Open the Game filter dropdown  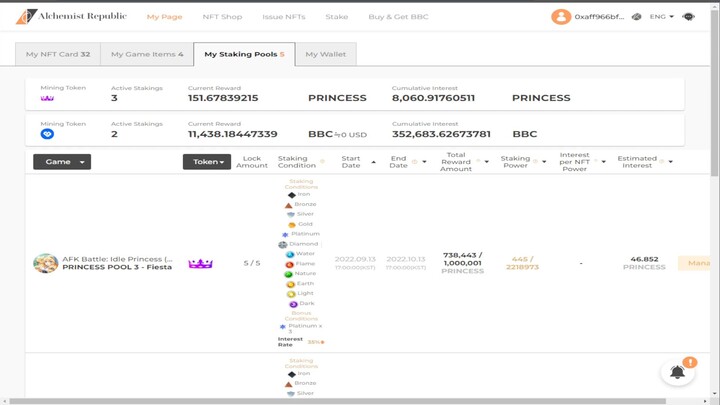pos(62,162)
